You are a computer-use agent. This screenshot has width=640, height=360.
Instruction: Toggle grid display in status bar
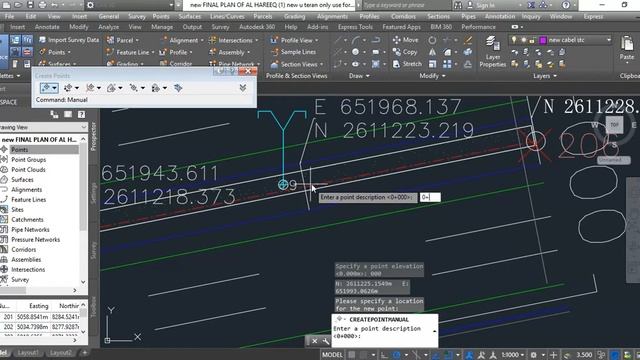352,355
